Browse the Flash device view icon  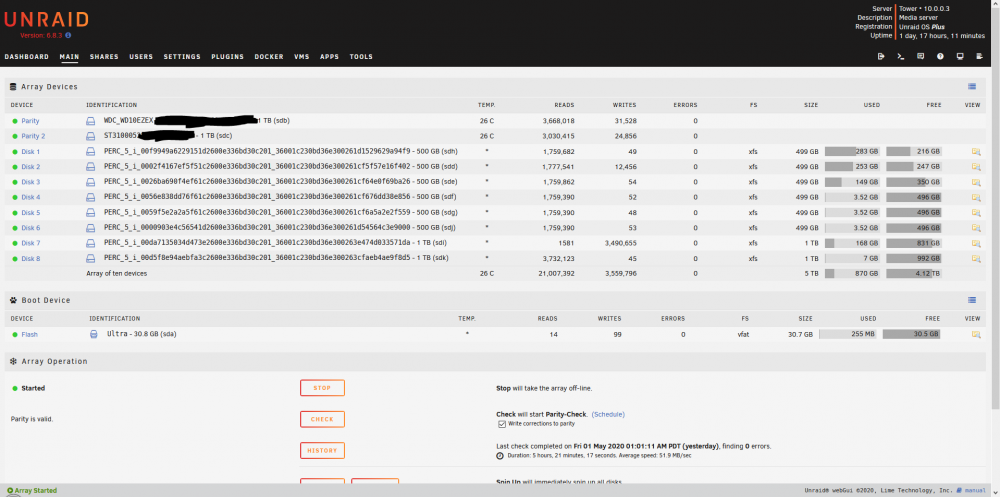coord(976,334)
